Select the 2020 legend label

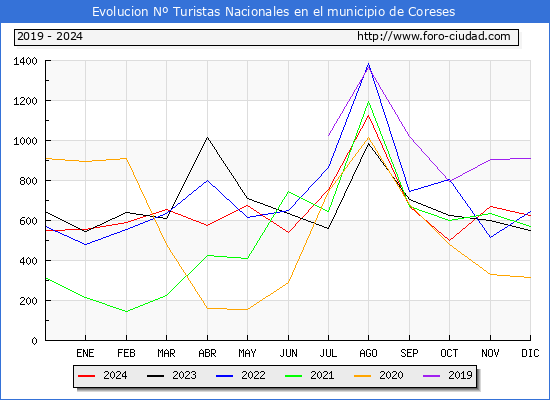(x=391, y=375)
